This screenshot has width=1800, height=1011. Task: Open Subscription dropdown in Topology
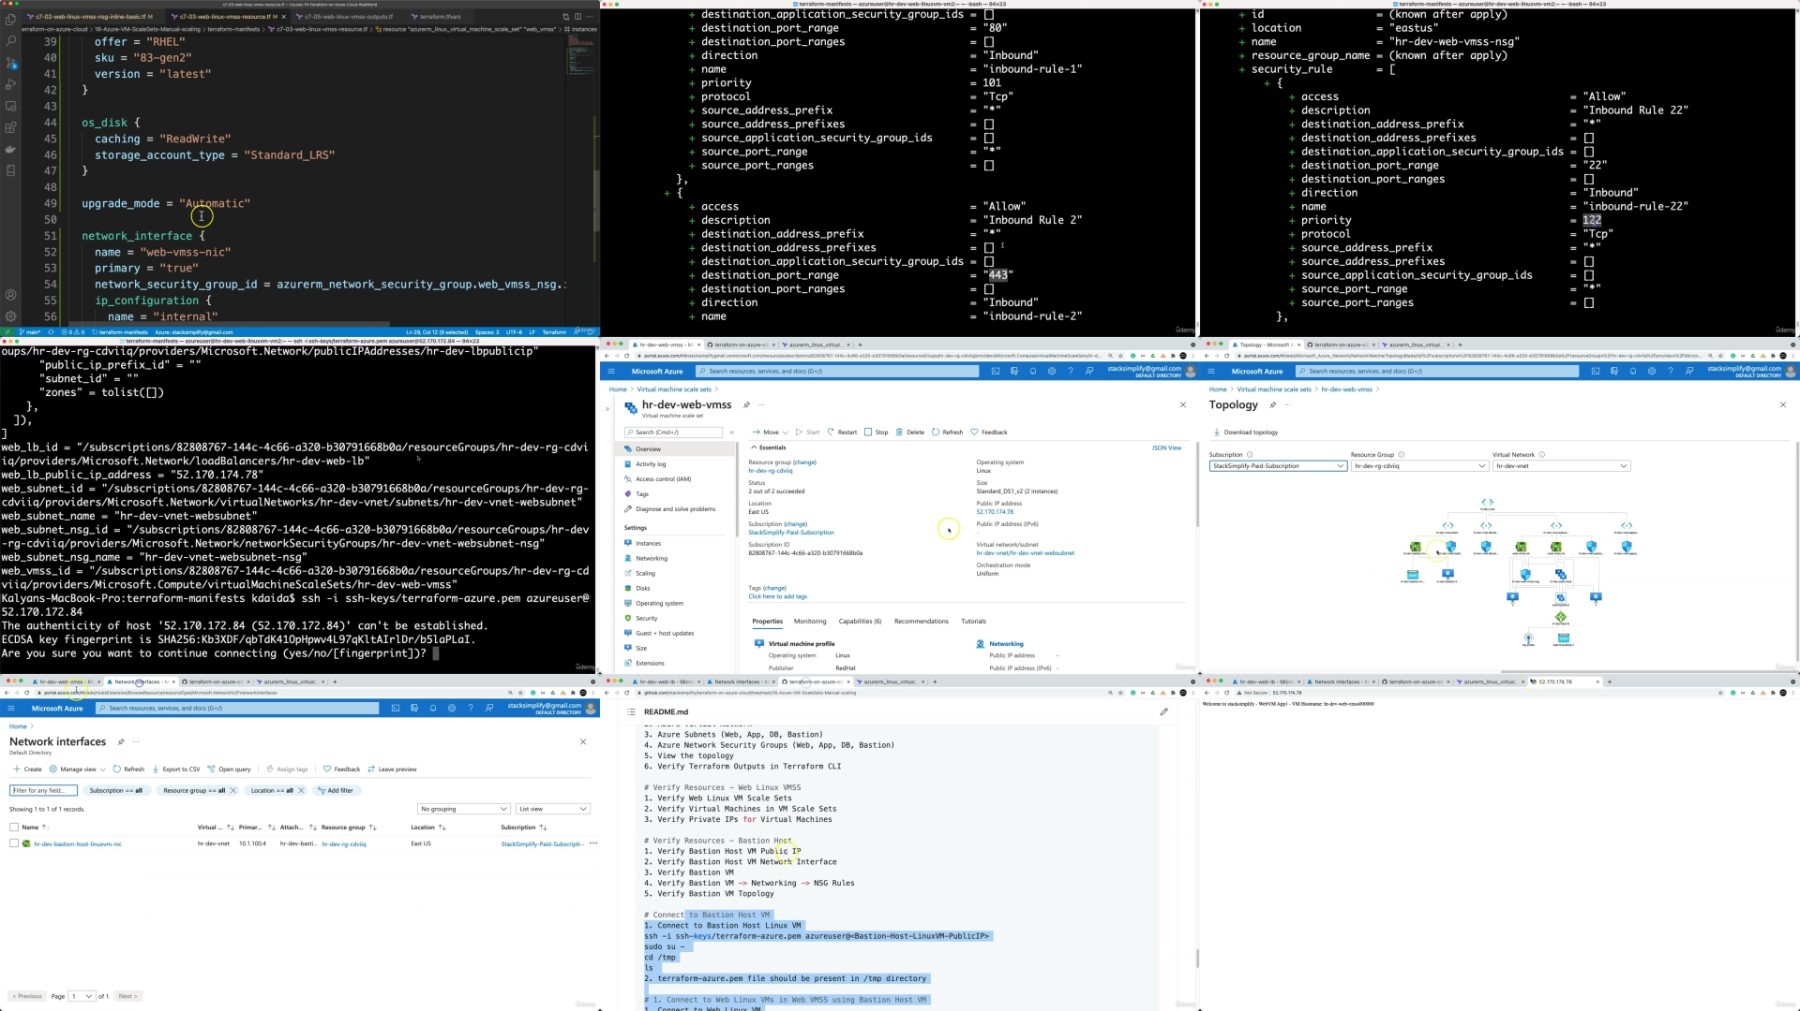1278,466
